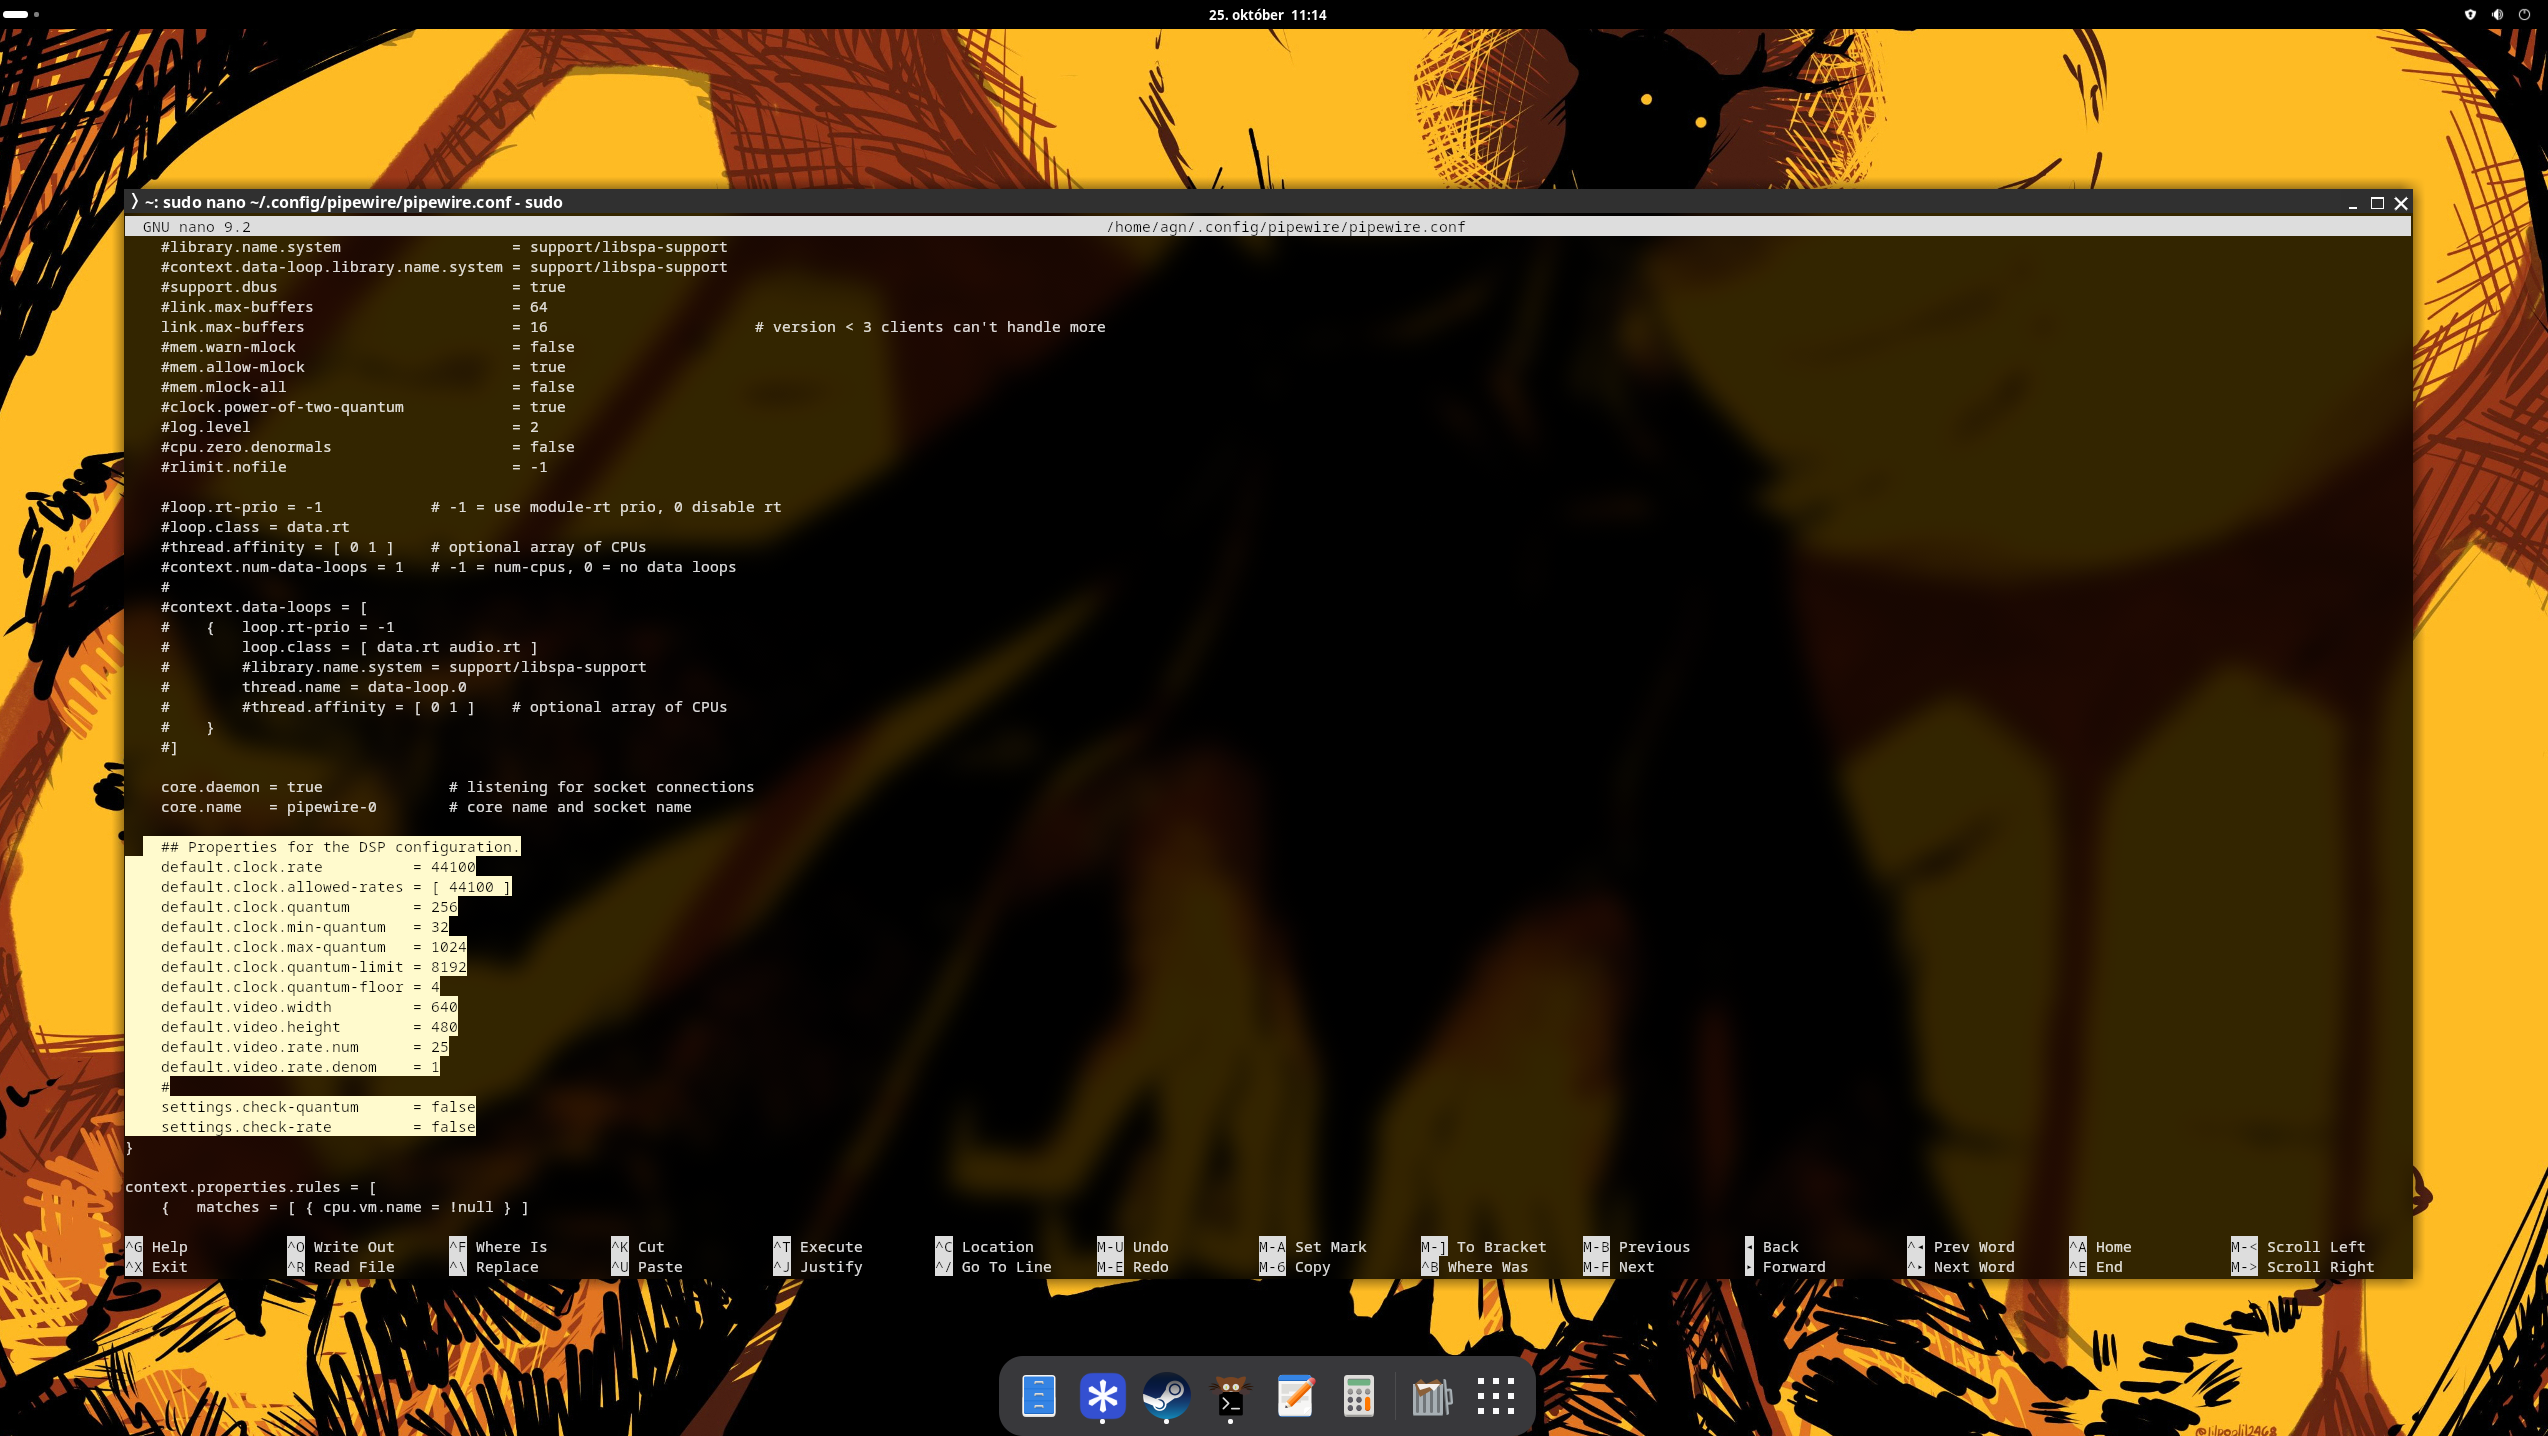Launch the Calculator from the dock

coord(1358,1396)
